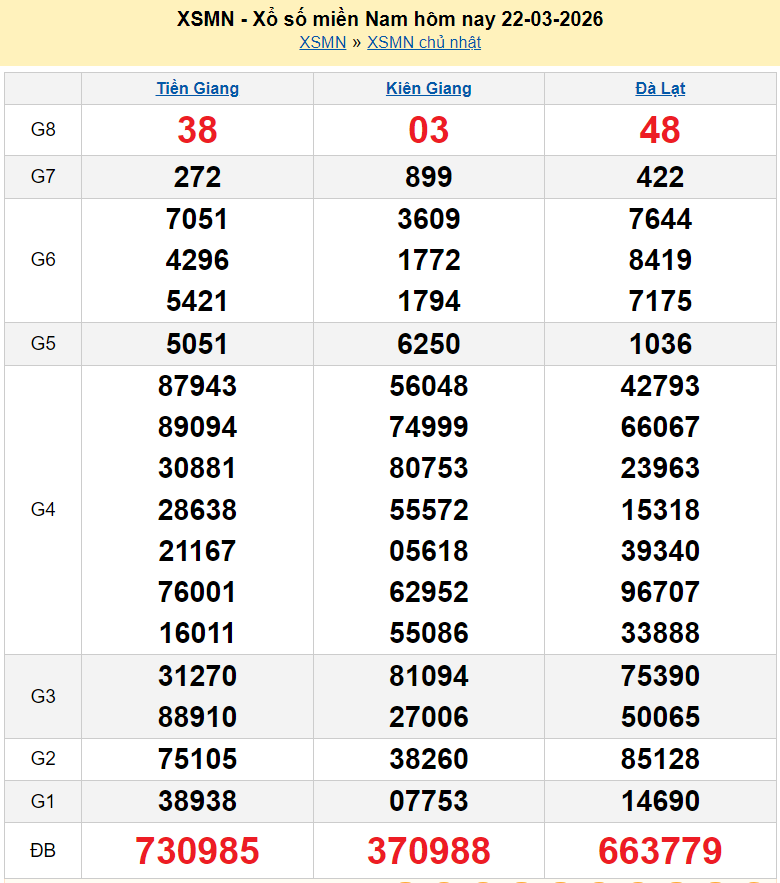Click Tiền Giang G2 number 75105
The width and height of the screenshot is (780, 883).
point(197,759)
